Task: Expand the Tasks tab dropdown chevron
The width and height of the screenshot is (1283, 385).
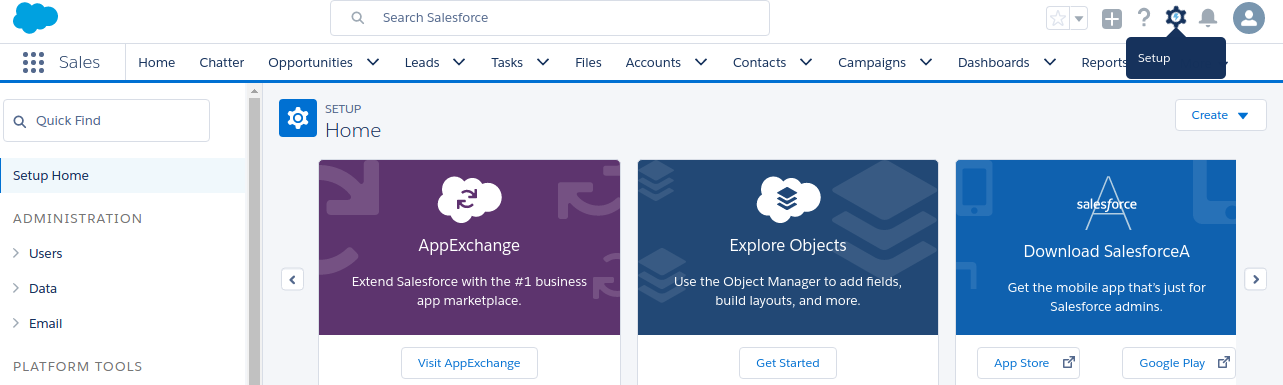Action: [543, 62]
